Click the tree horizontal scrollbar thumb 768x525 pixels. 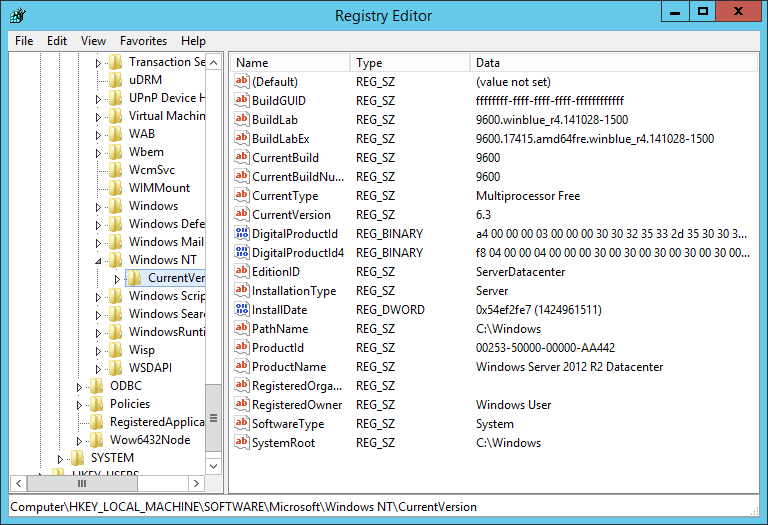(82, 483)
